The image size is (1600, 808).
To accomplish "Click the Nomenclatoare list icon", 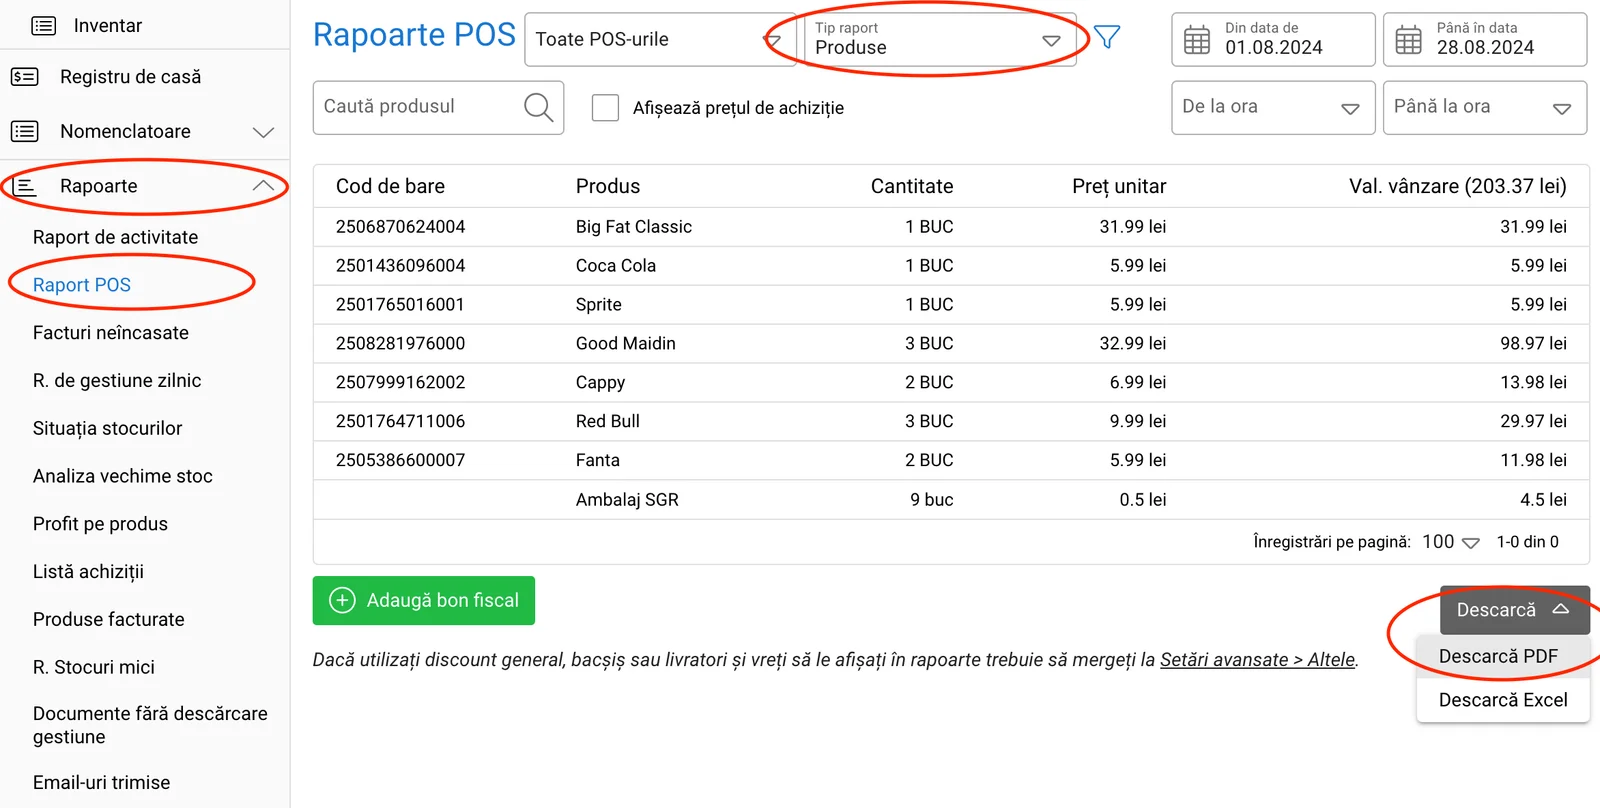I will point(24,131).
